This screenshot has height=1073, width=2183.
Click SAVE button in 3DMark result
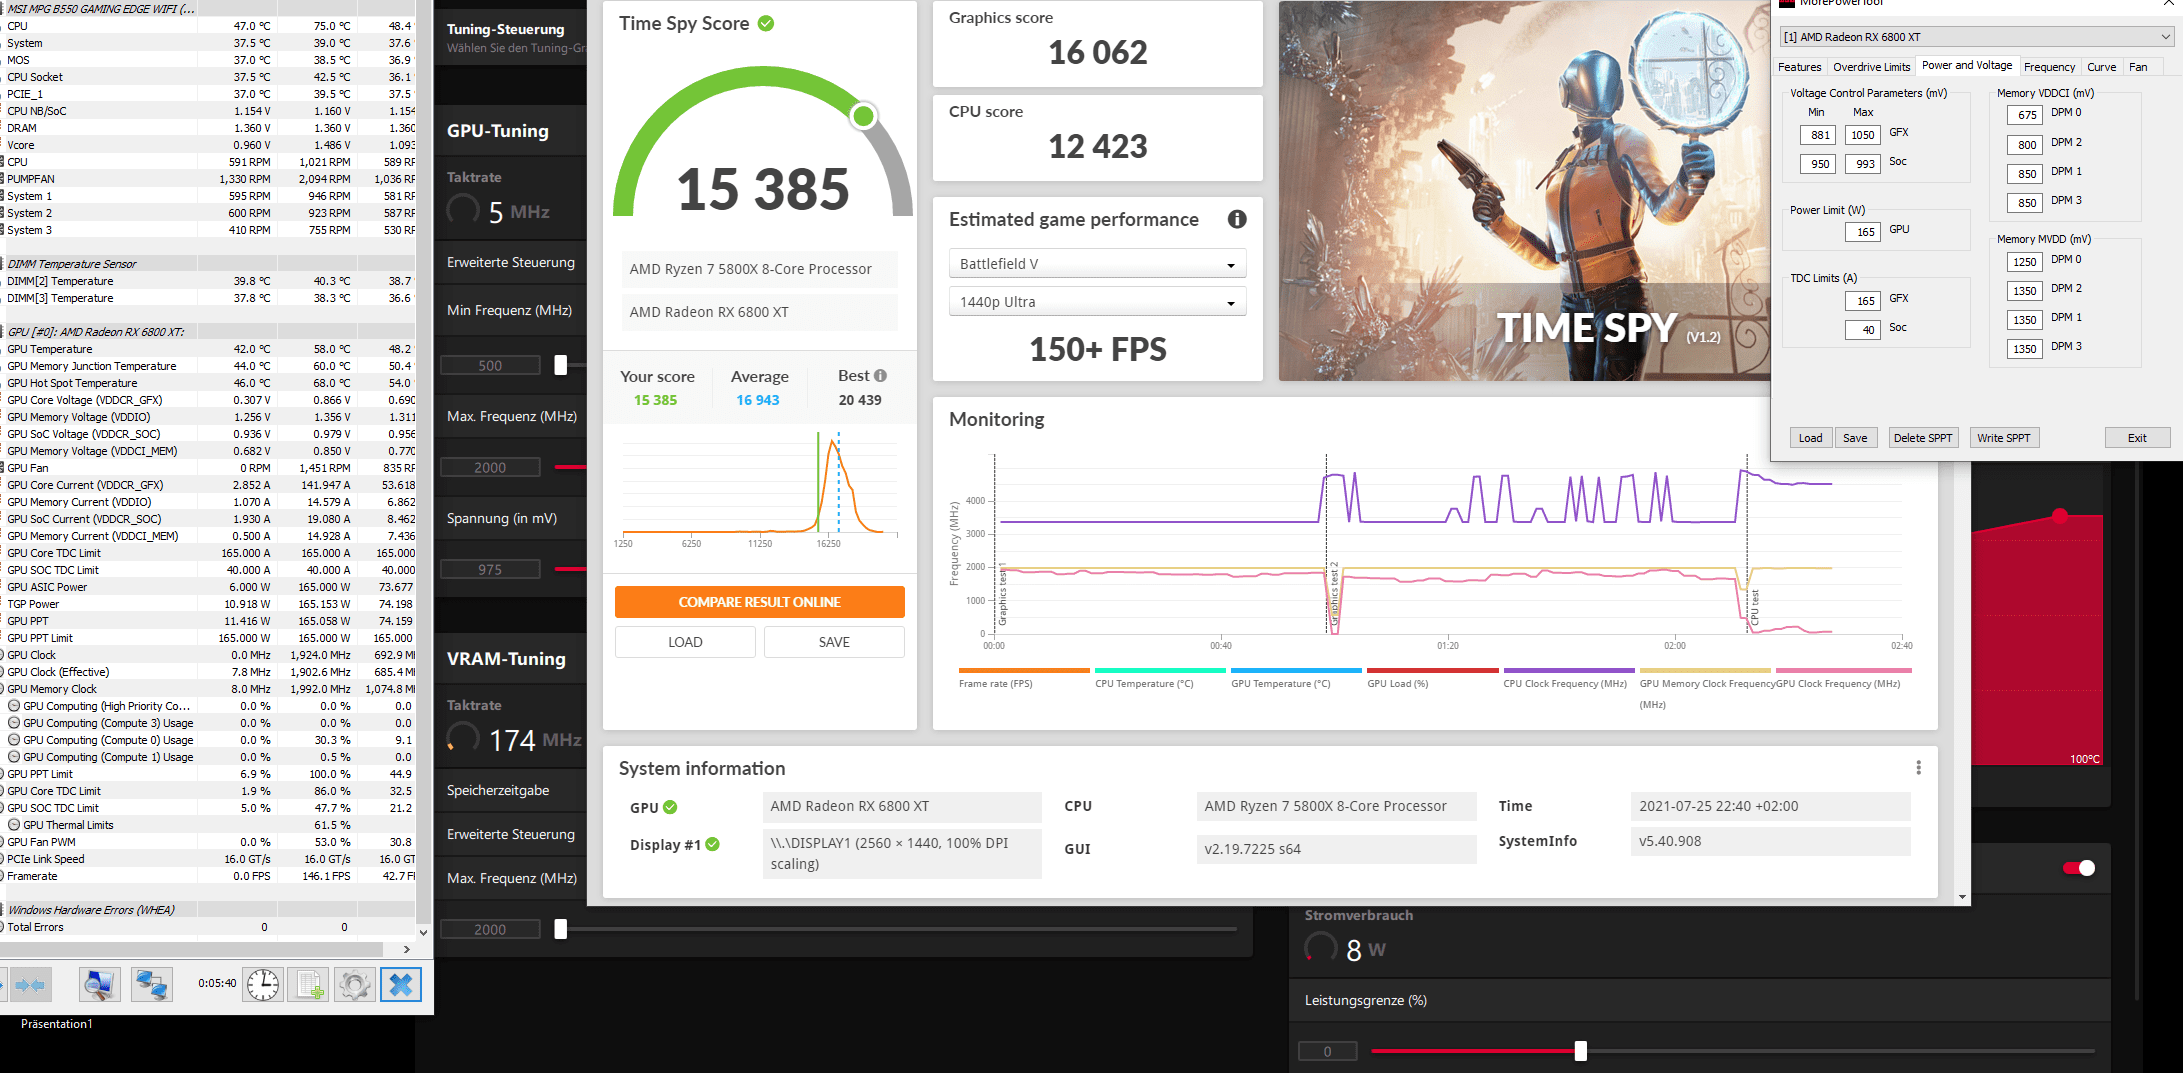coord(834,642)
